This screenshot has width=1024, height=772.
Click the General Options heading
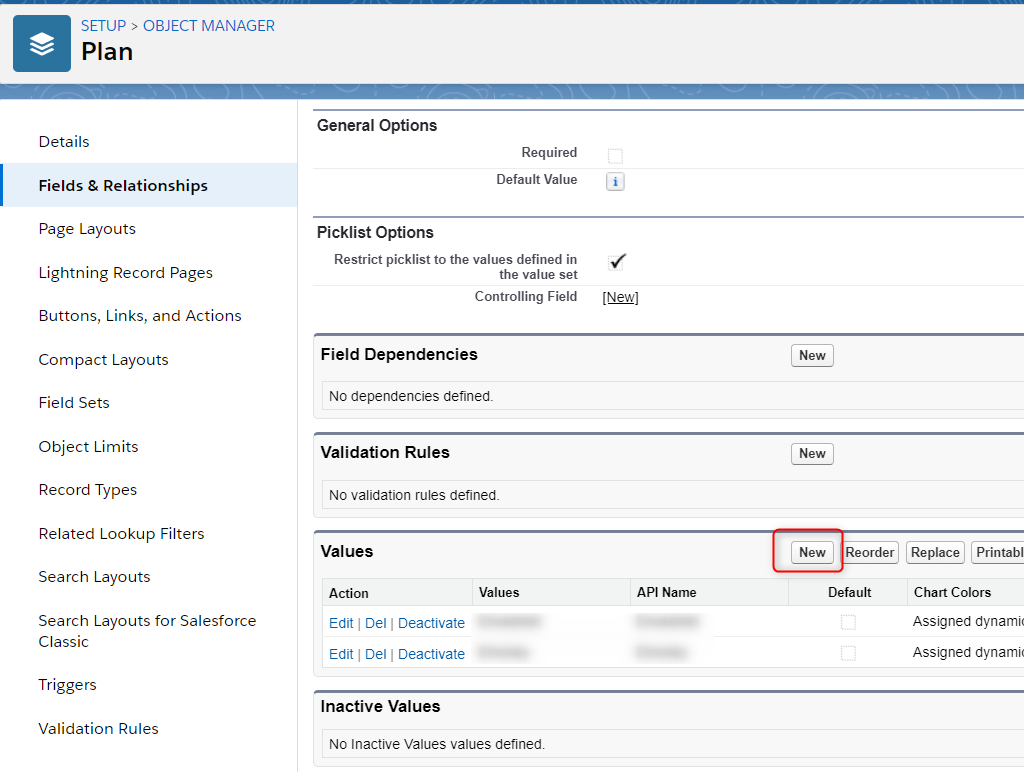(x=377, y=125)
